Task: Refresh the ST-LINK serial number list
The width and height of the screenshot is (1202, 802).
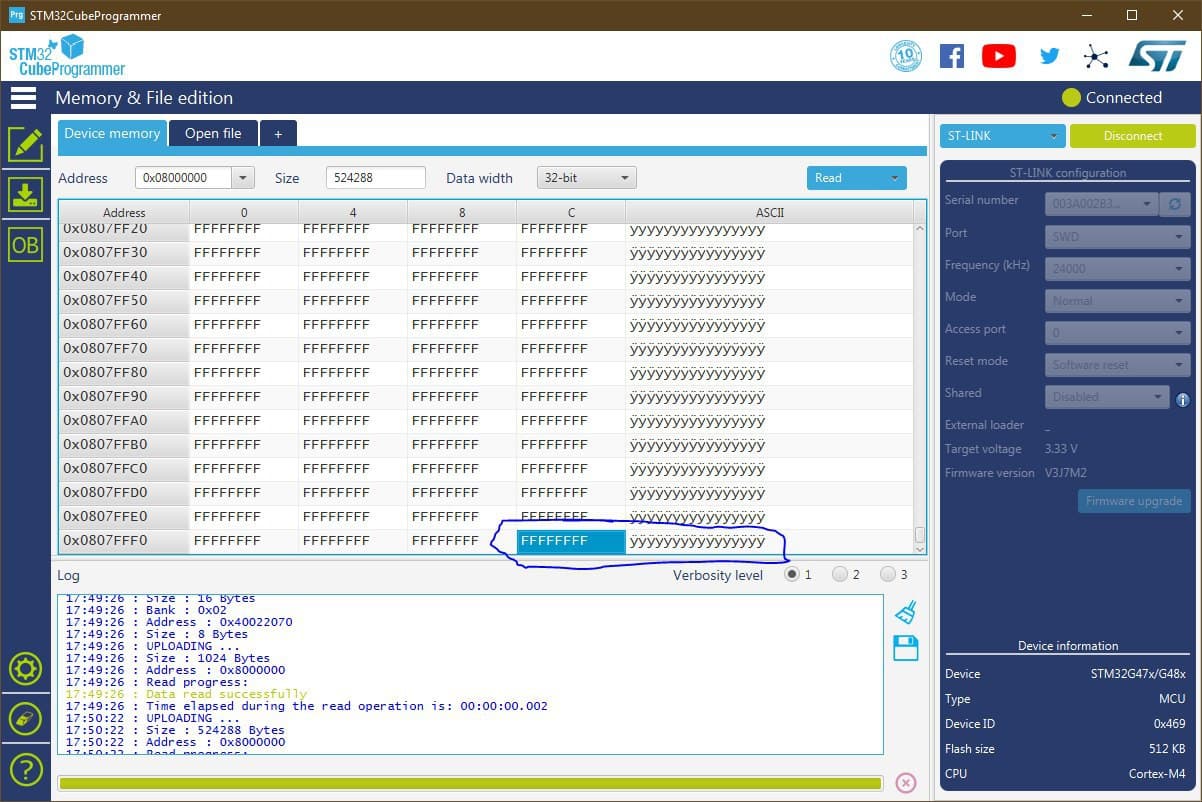Action: pyautogui.click(x=1175, y=203)
